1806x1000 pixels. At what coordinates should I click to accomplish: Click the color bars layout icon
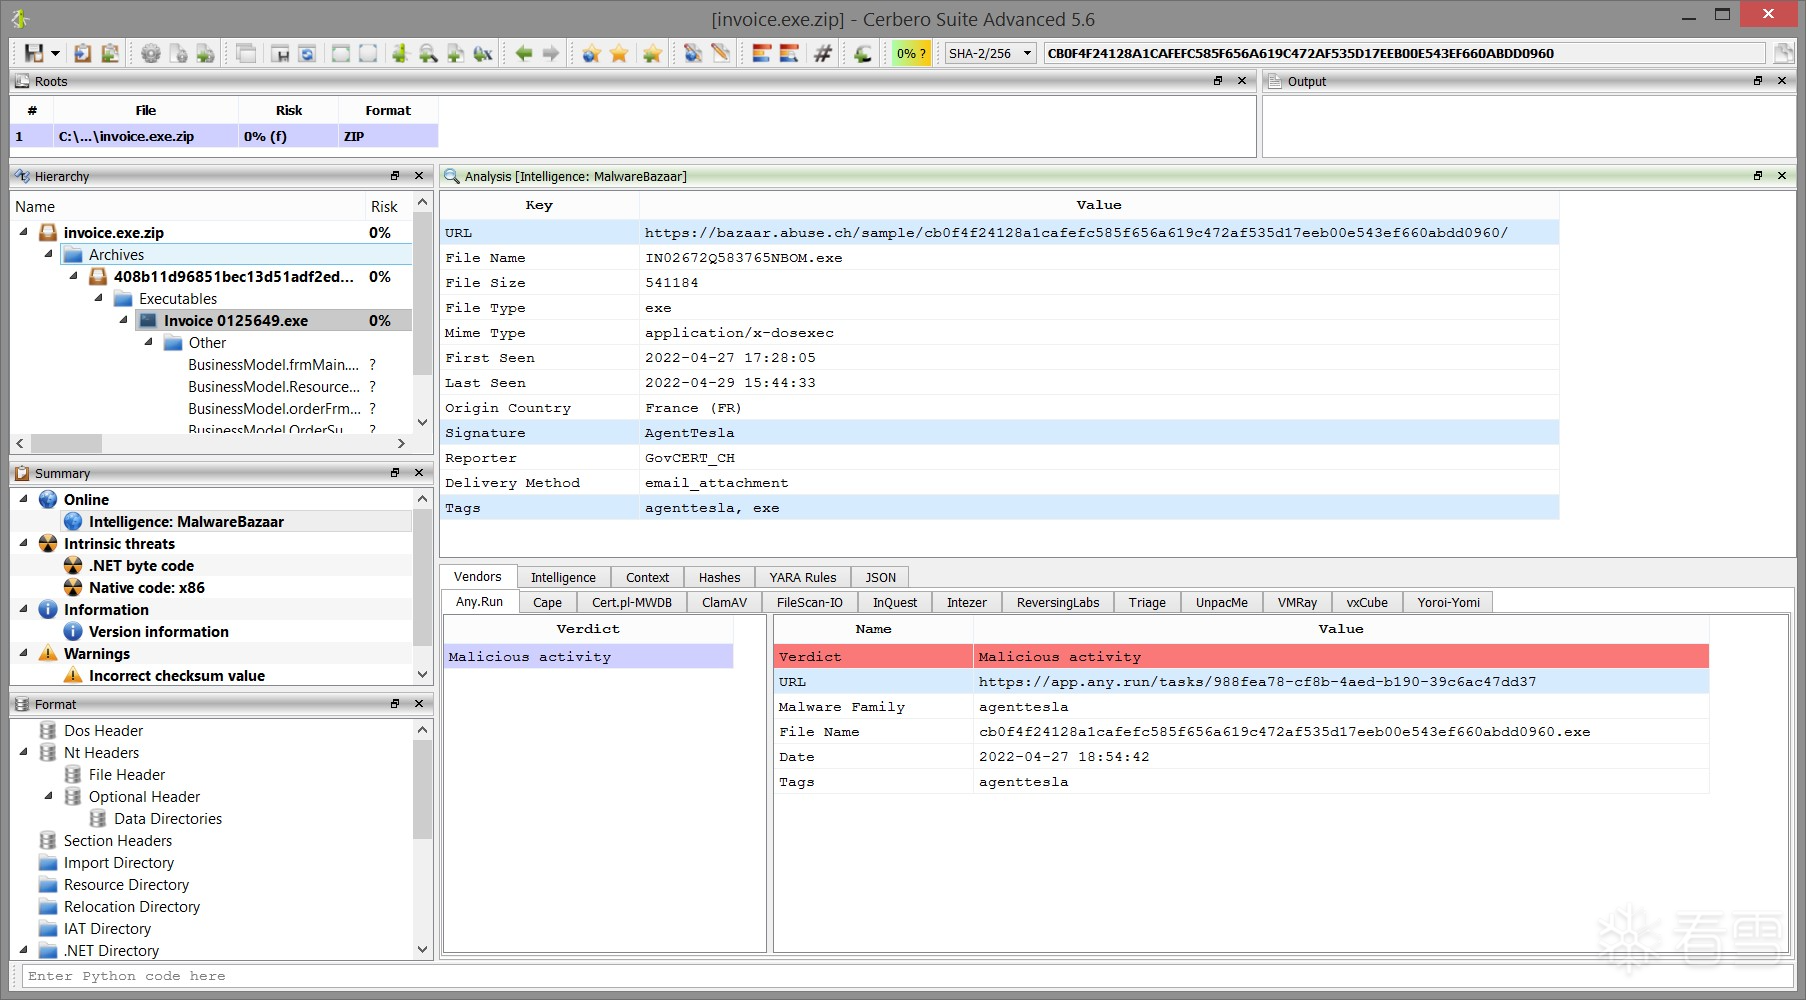point(762,54)
